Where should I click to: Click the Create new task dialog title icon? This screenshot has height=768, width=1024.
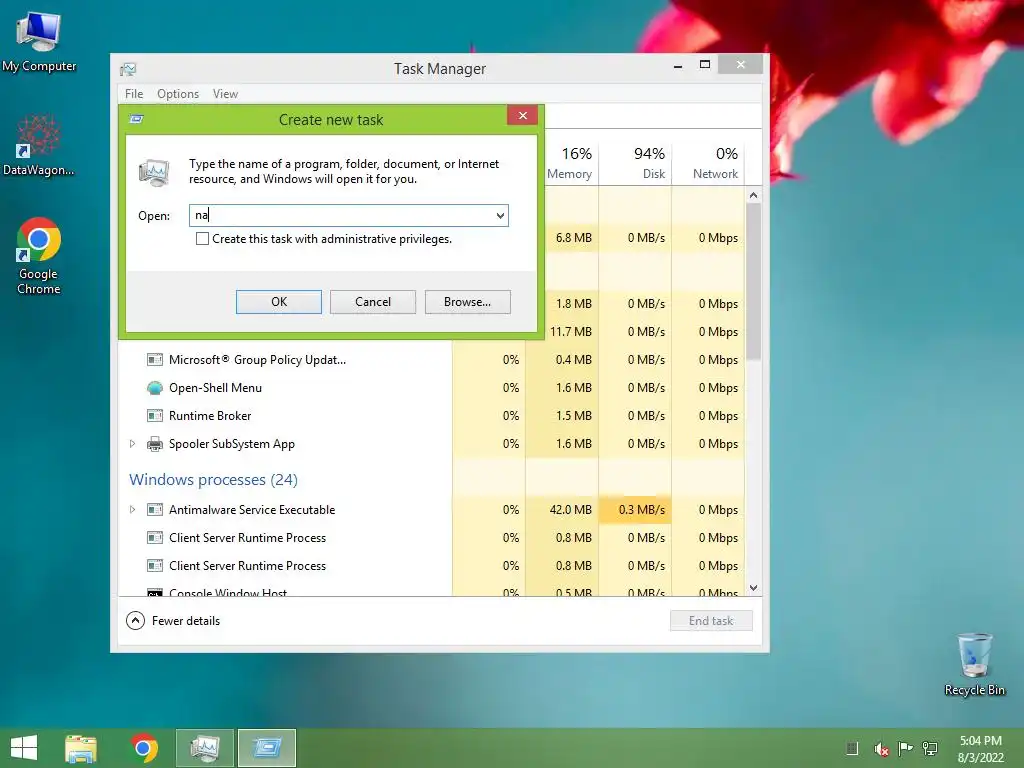pos(136,119)
